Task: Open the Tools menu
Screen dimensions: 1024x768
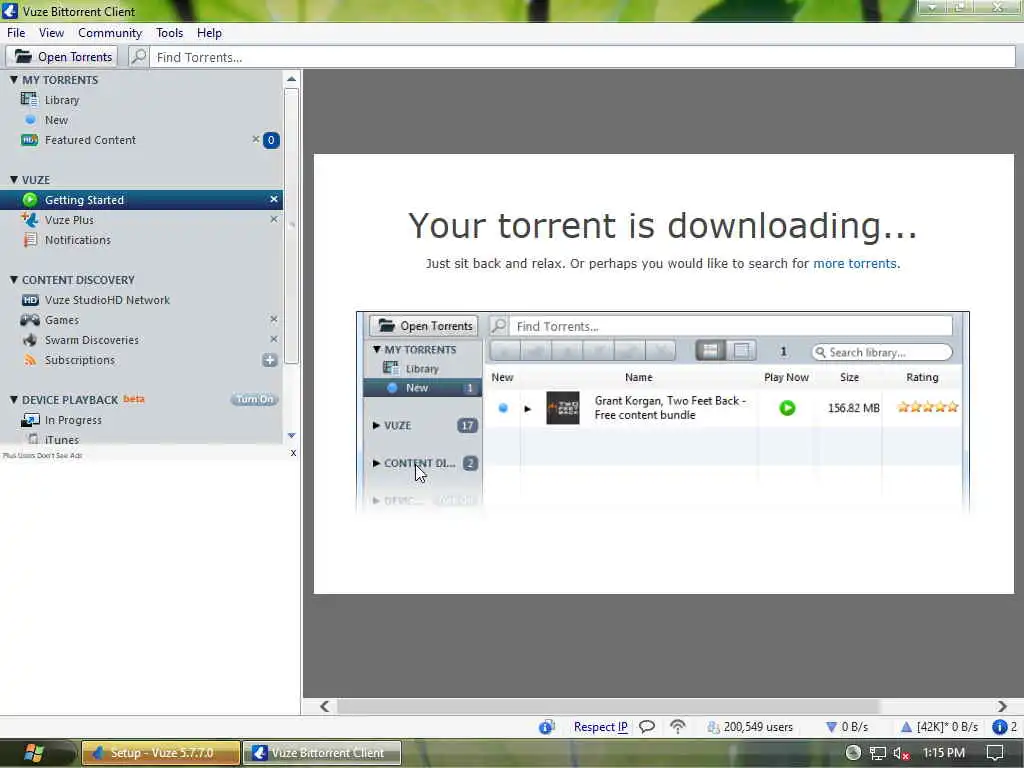Action: 169,33
